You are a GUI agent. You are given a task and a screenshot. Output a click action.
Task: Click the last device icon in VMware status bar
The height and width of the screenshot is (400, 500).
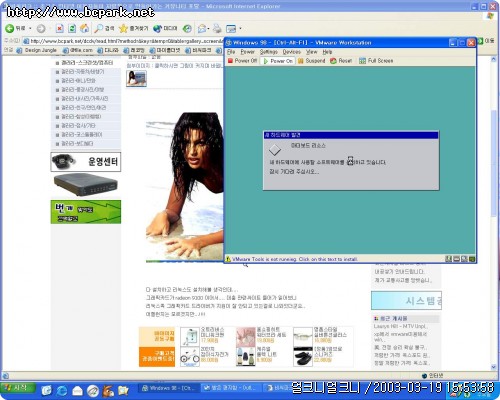coord(472,259)
